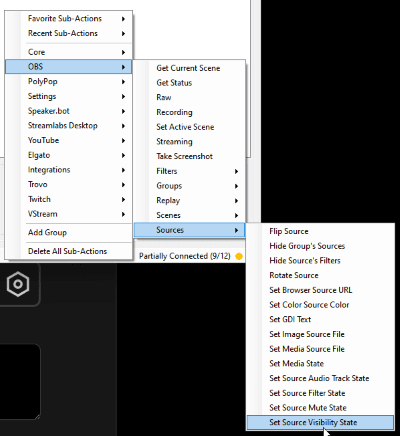The image size is (400, 436).
Task: Choose Rotate Source
Action: [x=320, y=275]
